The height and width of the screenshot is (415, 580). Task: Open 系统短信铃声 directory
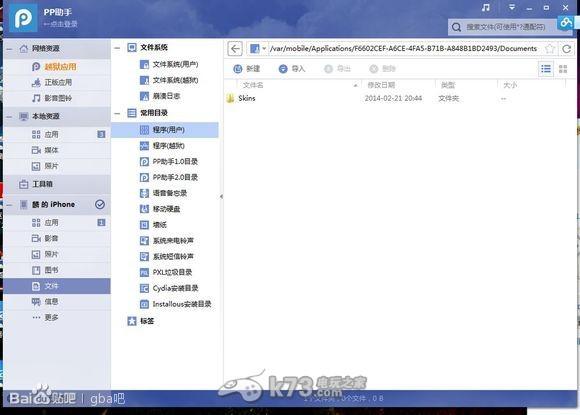[167, 256]
